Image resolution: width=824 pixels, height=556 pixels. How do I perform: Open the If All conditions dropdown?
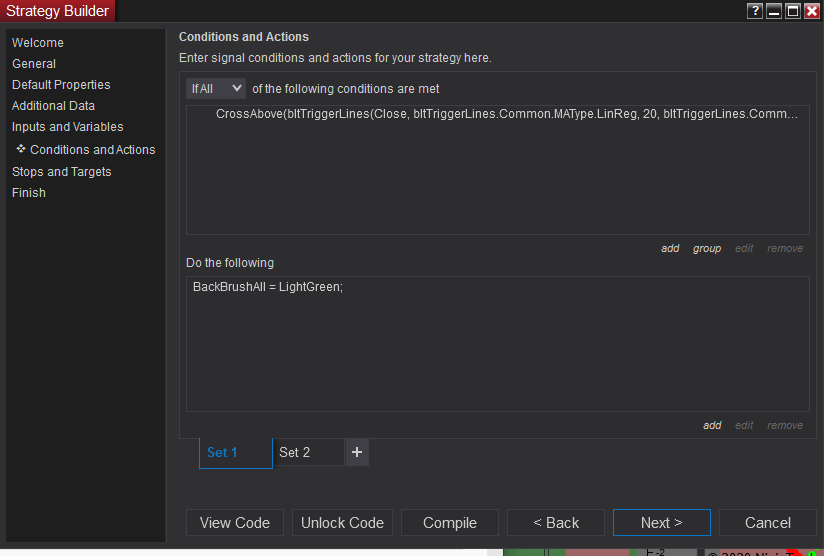coord(216,88)
